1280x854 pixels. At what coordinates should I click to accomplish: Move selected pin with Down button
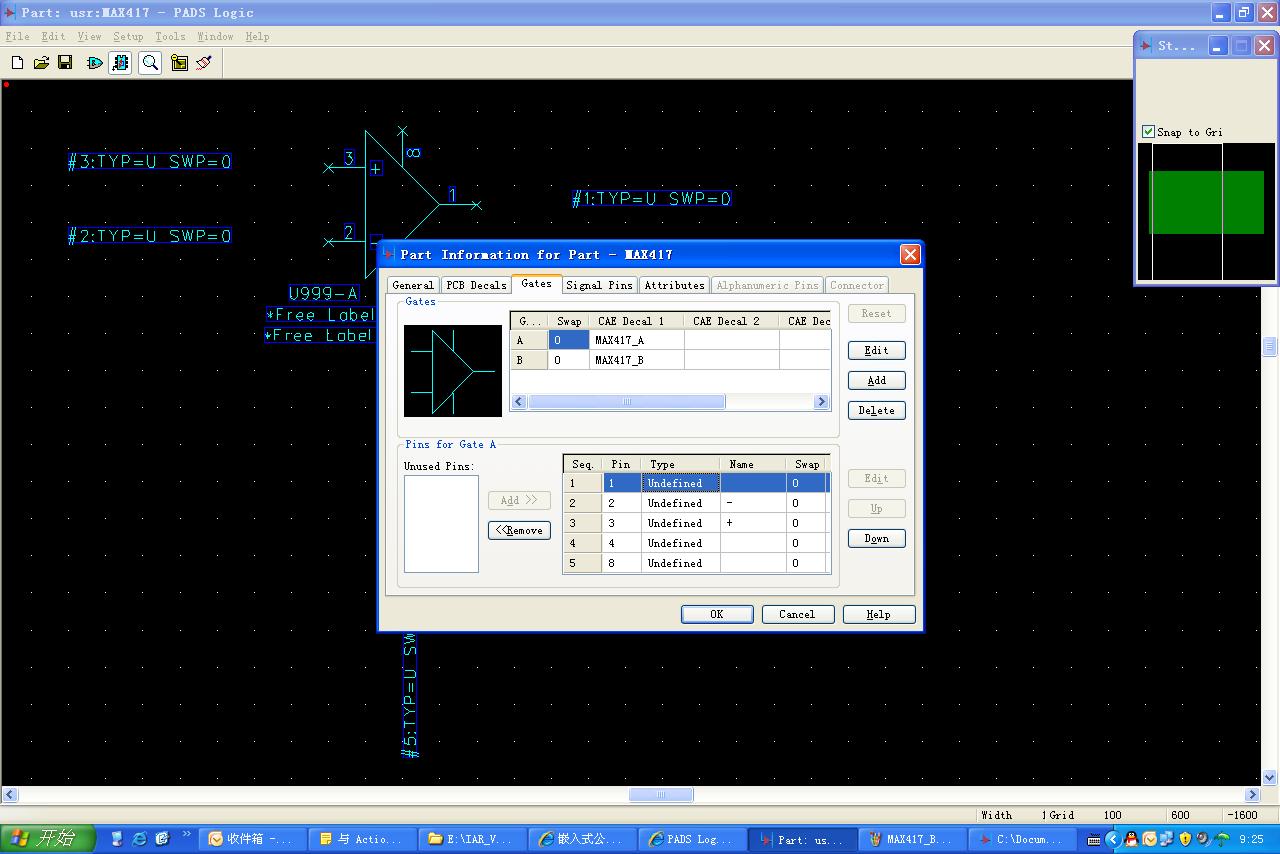876,538
